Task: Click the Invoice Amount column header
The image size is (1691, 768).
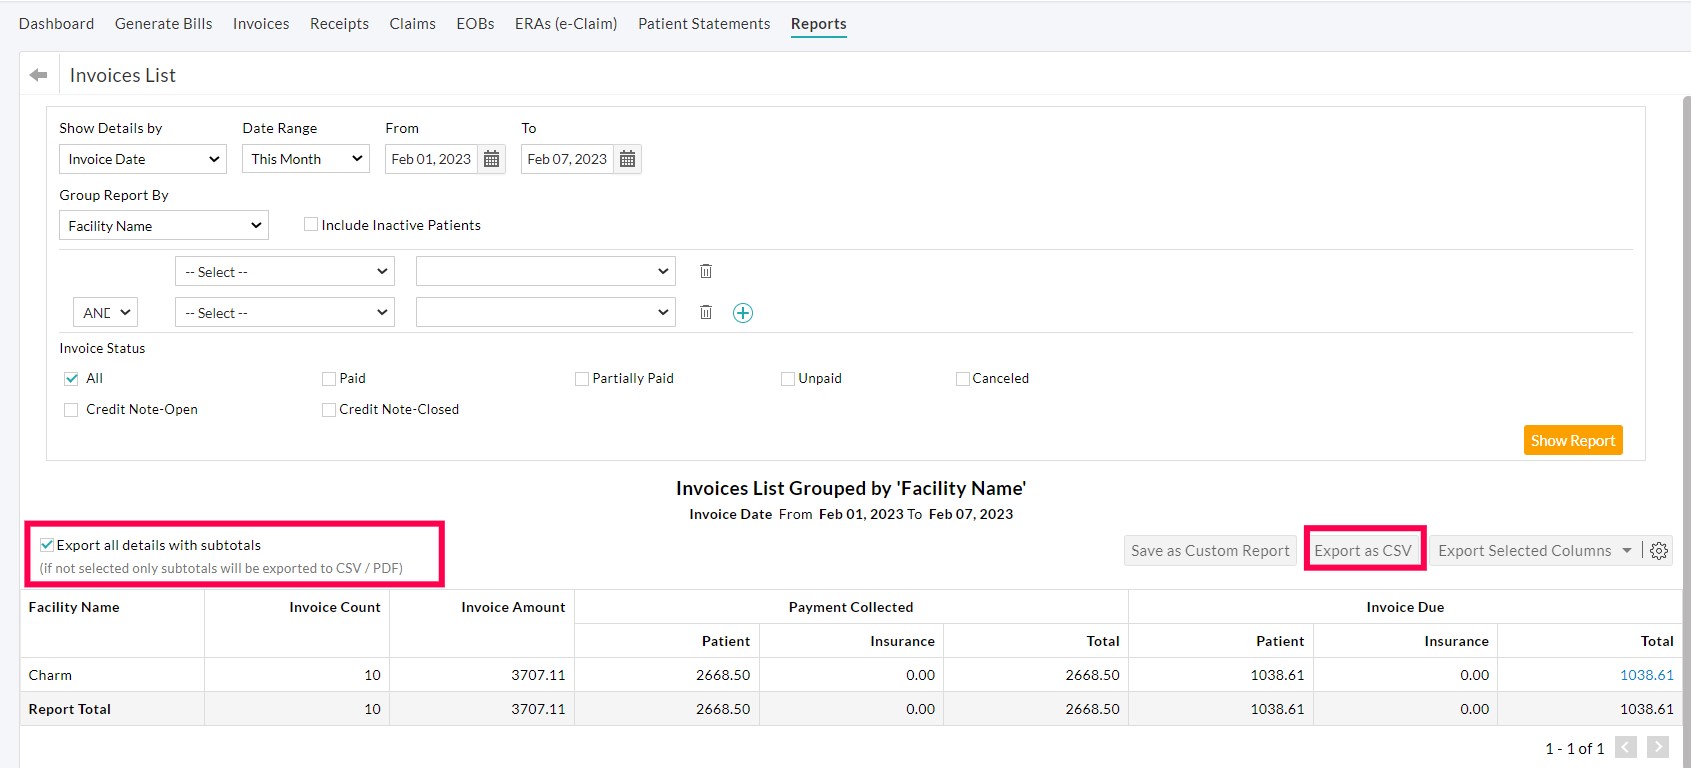Action: coord(513,607)
